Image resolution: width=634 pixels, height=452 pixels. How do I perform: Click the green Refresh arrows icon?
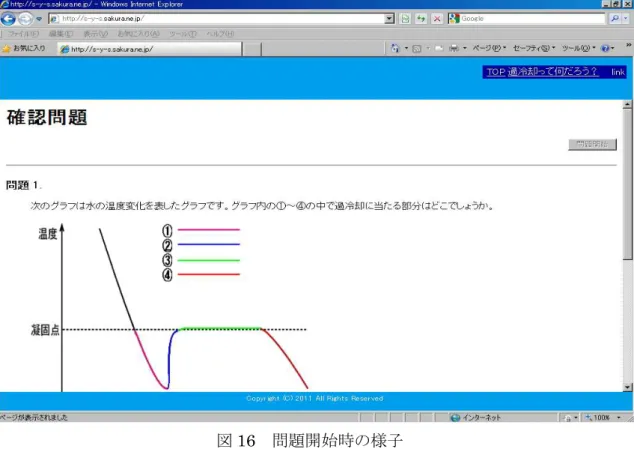pos(421,19)
